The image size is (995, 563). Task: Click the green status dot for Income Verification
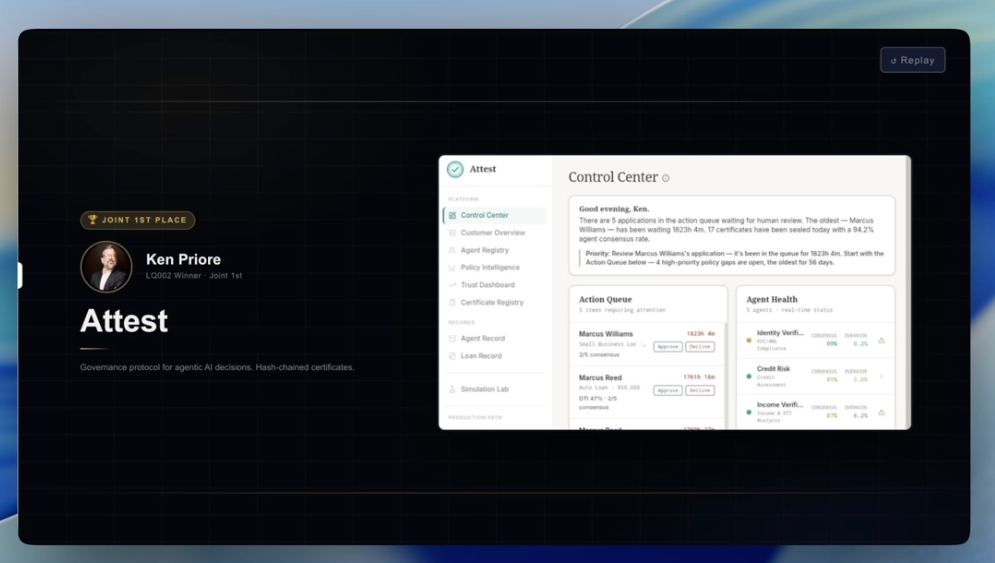[x=749, y=413]
